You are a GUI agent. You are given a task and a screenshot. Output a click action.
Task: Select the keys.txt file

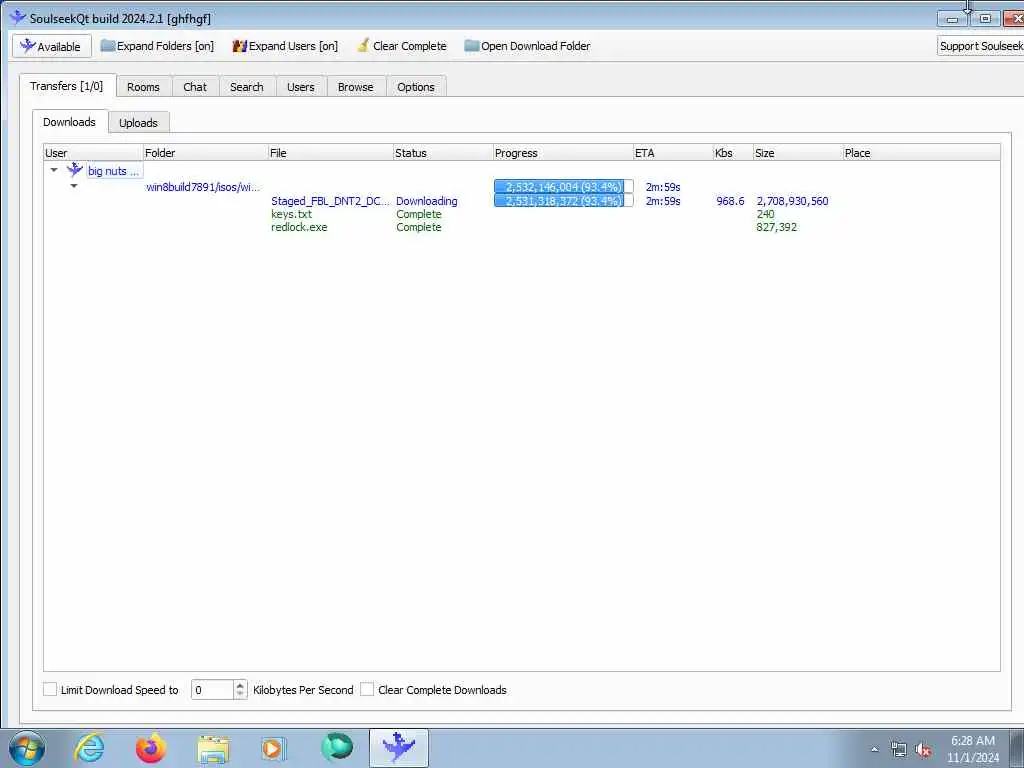(x=291, y=214)
